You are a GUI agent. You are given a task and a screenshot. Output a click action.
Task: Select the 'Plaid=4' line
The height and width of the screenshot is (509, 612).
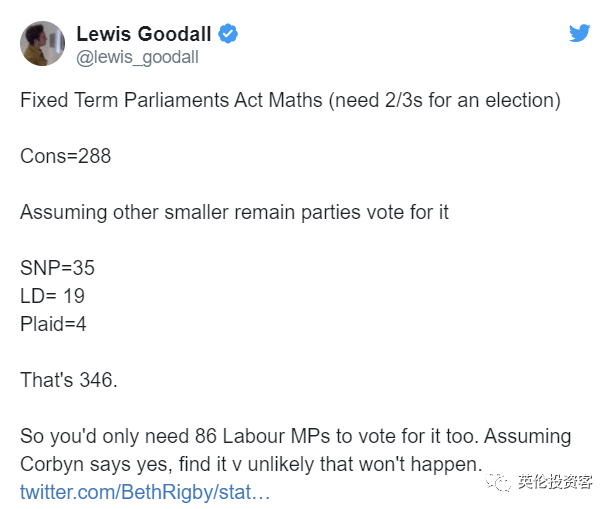click(53, 324)
